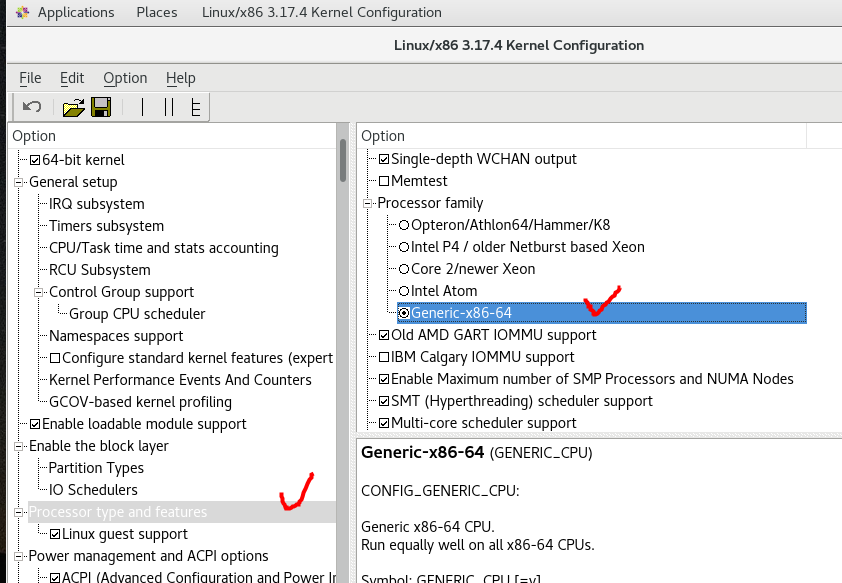Select Intel P4 / older Netburst radio button
The image size is (842, 583).
404,247
